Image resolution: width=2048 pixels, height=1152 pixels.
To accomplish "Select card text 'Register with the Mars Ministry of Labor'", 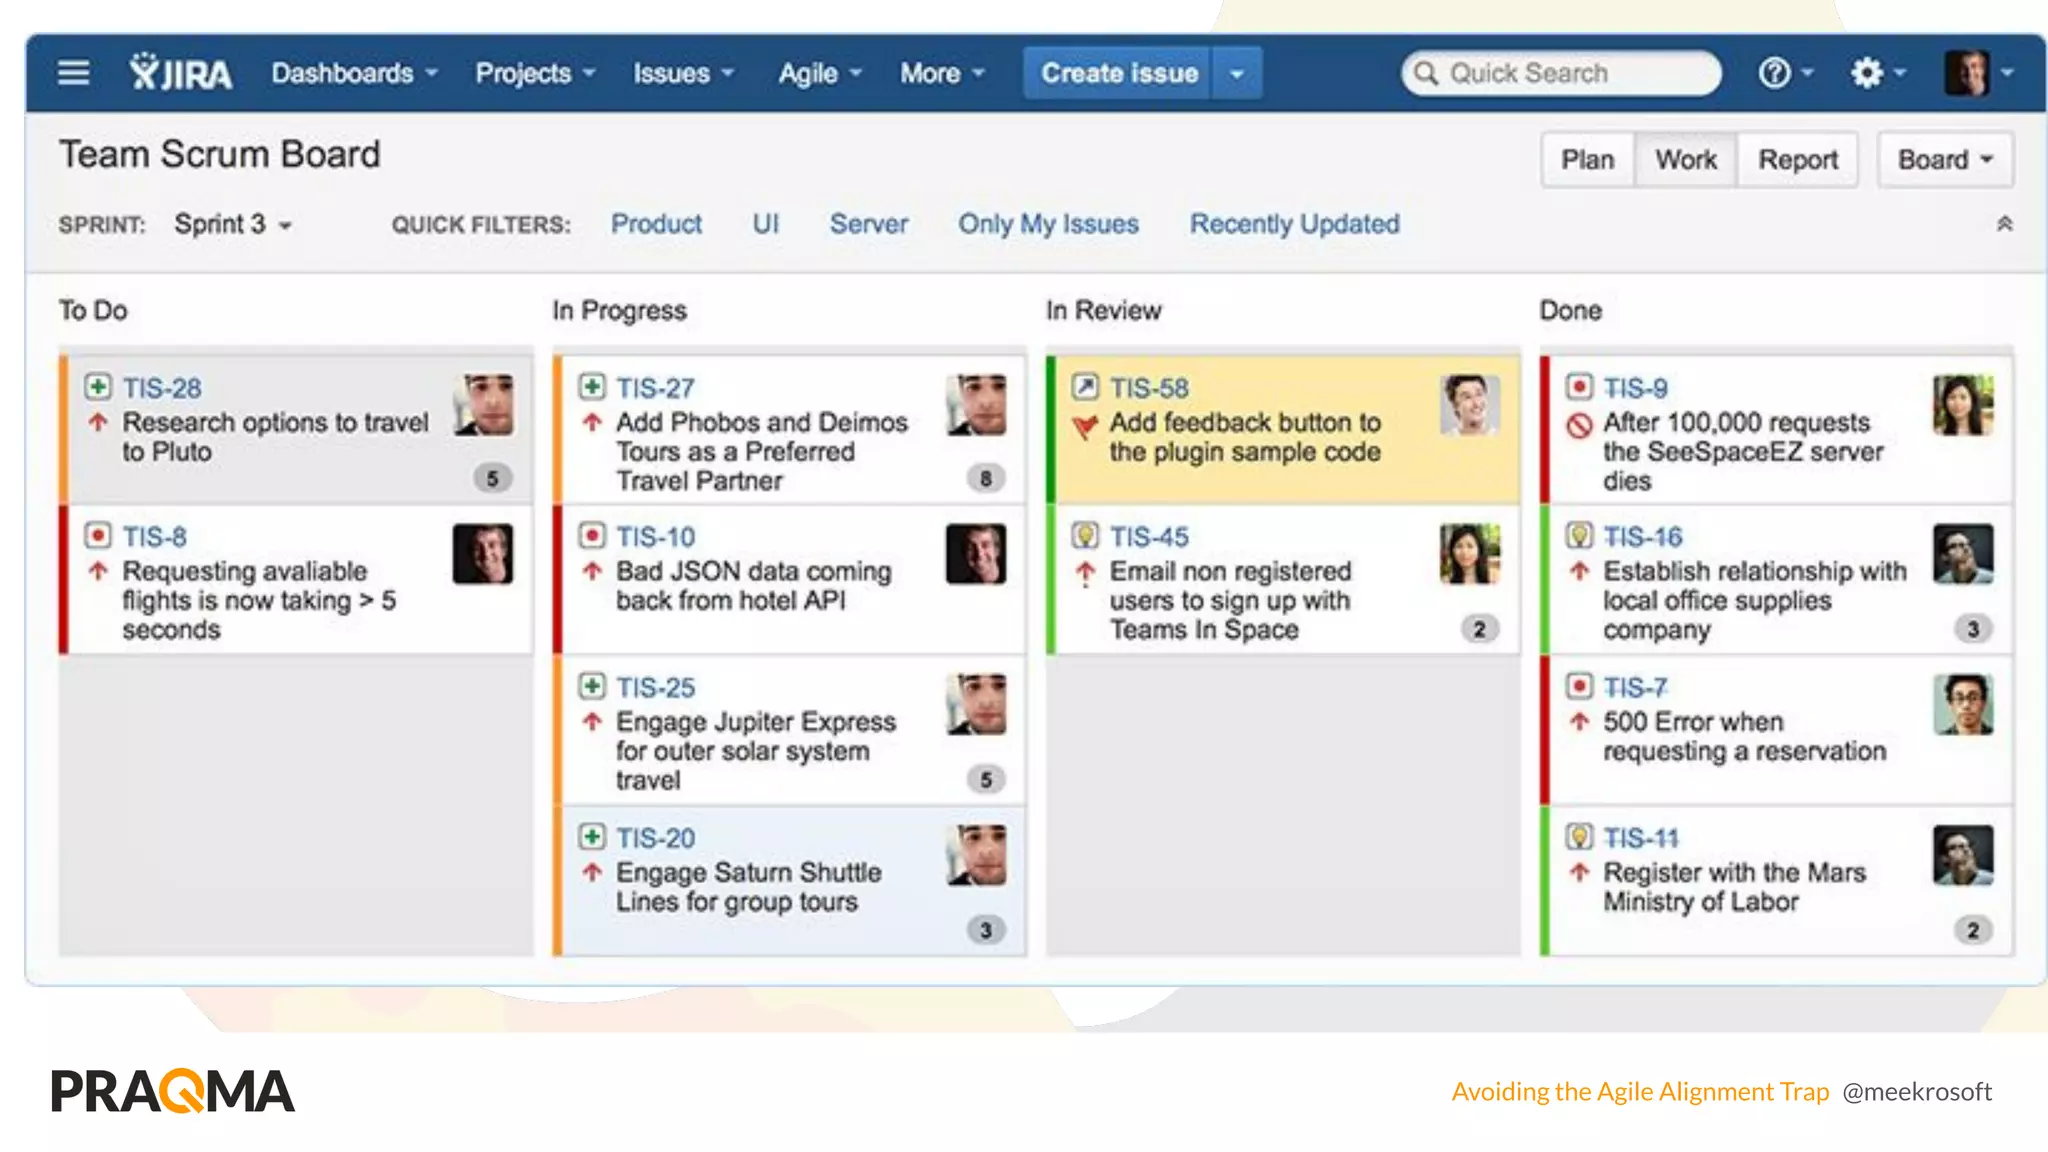I will pyautogui.click(x=1734, y=887).
